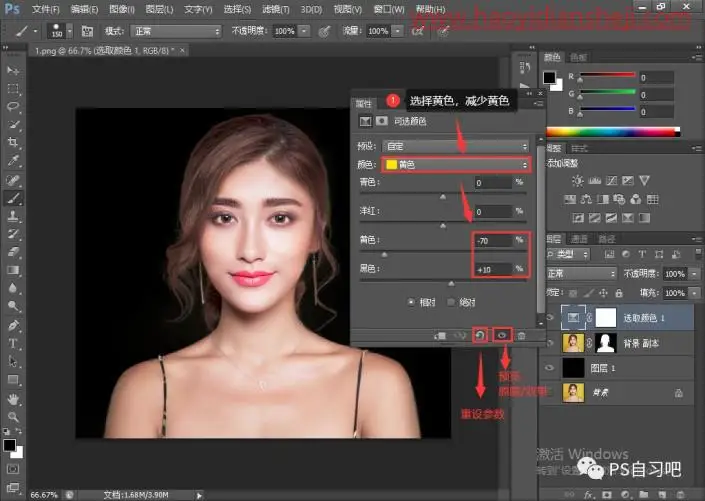Screen dimensions: 705x501
Task: Reset adjustment defaults in Properties panel
Action: (x=480, y=335)
